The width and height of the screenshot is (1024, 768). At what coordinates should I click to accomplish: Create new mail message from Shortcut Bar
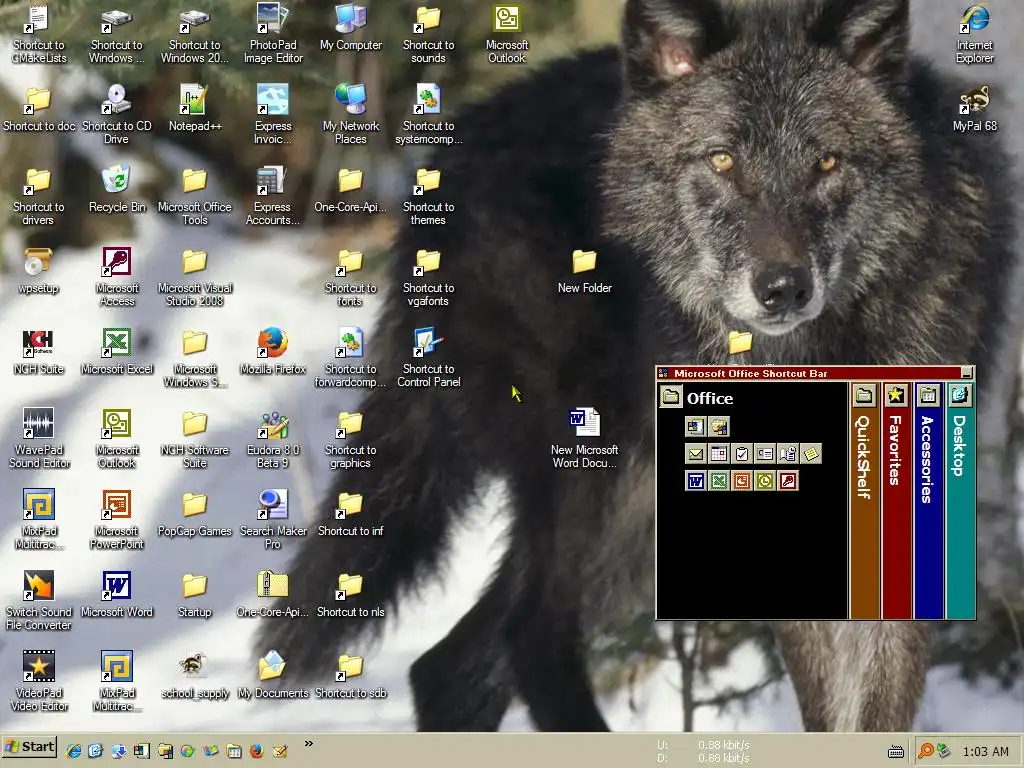coord(695,453)
